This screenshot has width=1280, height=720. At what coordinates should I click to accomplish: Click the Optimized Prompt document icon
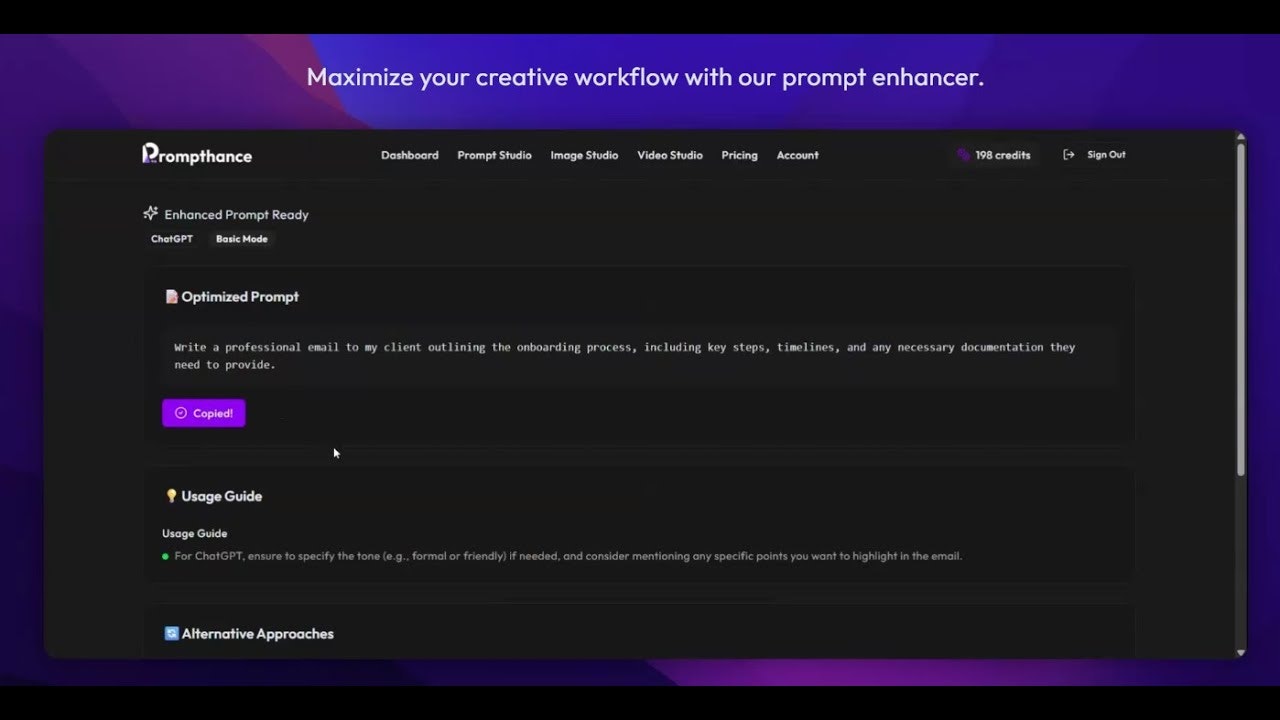click(171, 296)
